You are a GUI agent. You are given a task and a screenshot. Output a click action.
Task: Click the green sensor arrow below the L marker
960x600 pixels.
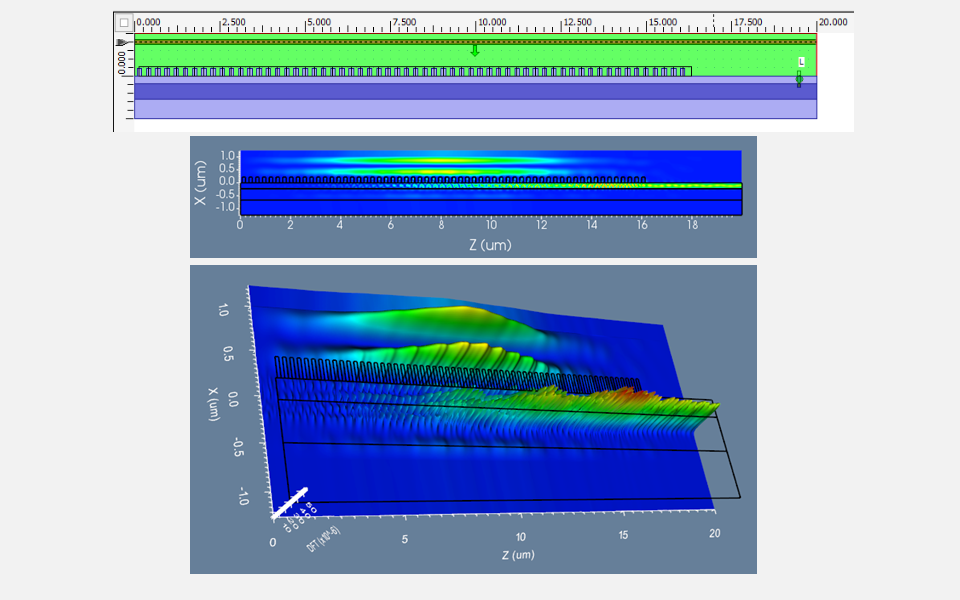799,79
